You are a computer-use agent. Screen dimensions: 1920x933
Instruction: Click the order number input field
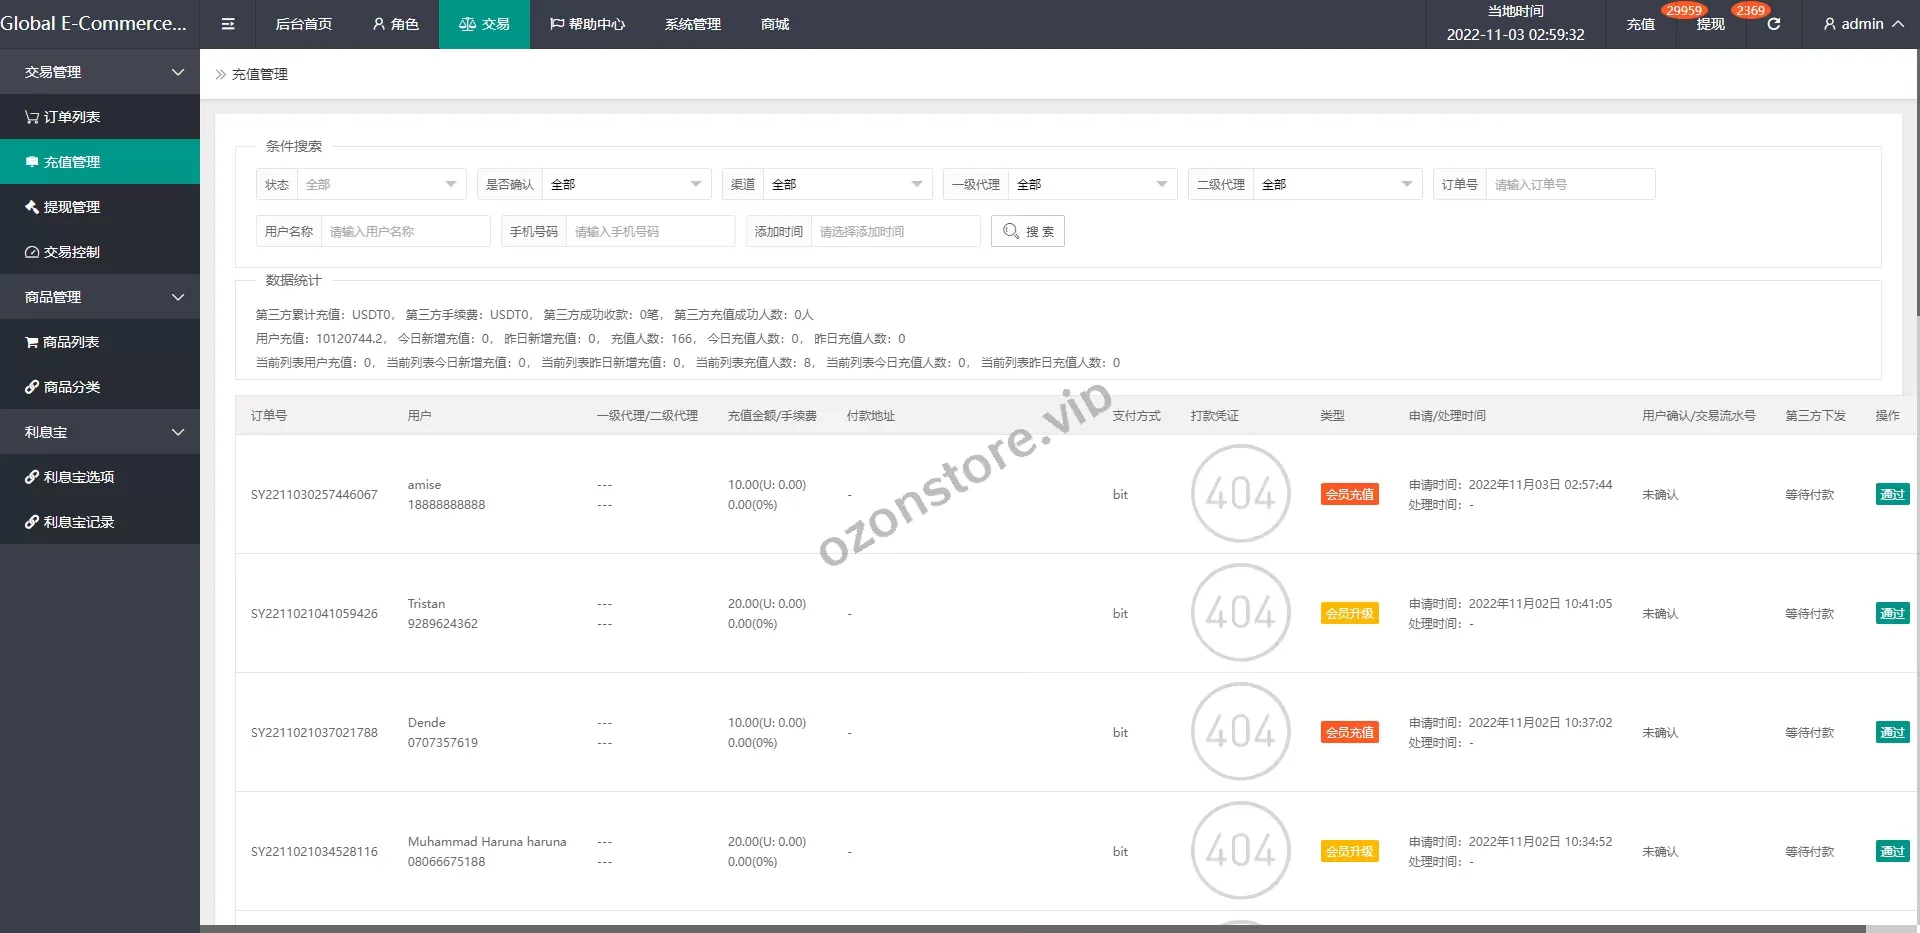tap(1570, 184)
